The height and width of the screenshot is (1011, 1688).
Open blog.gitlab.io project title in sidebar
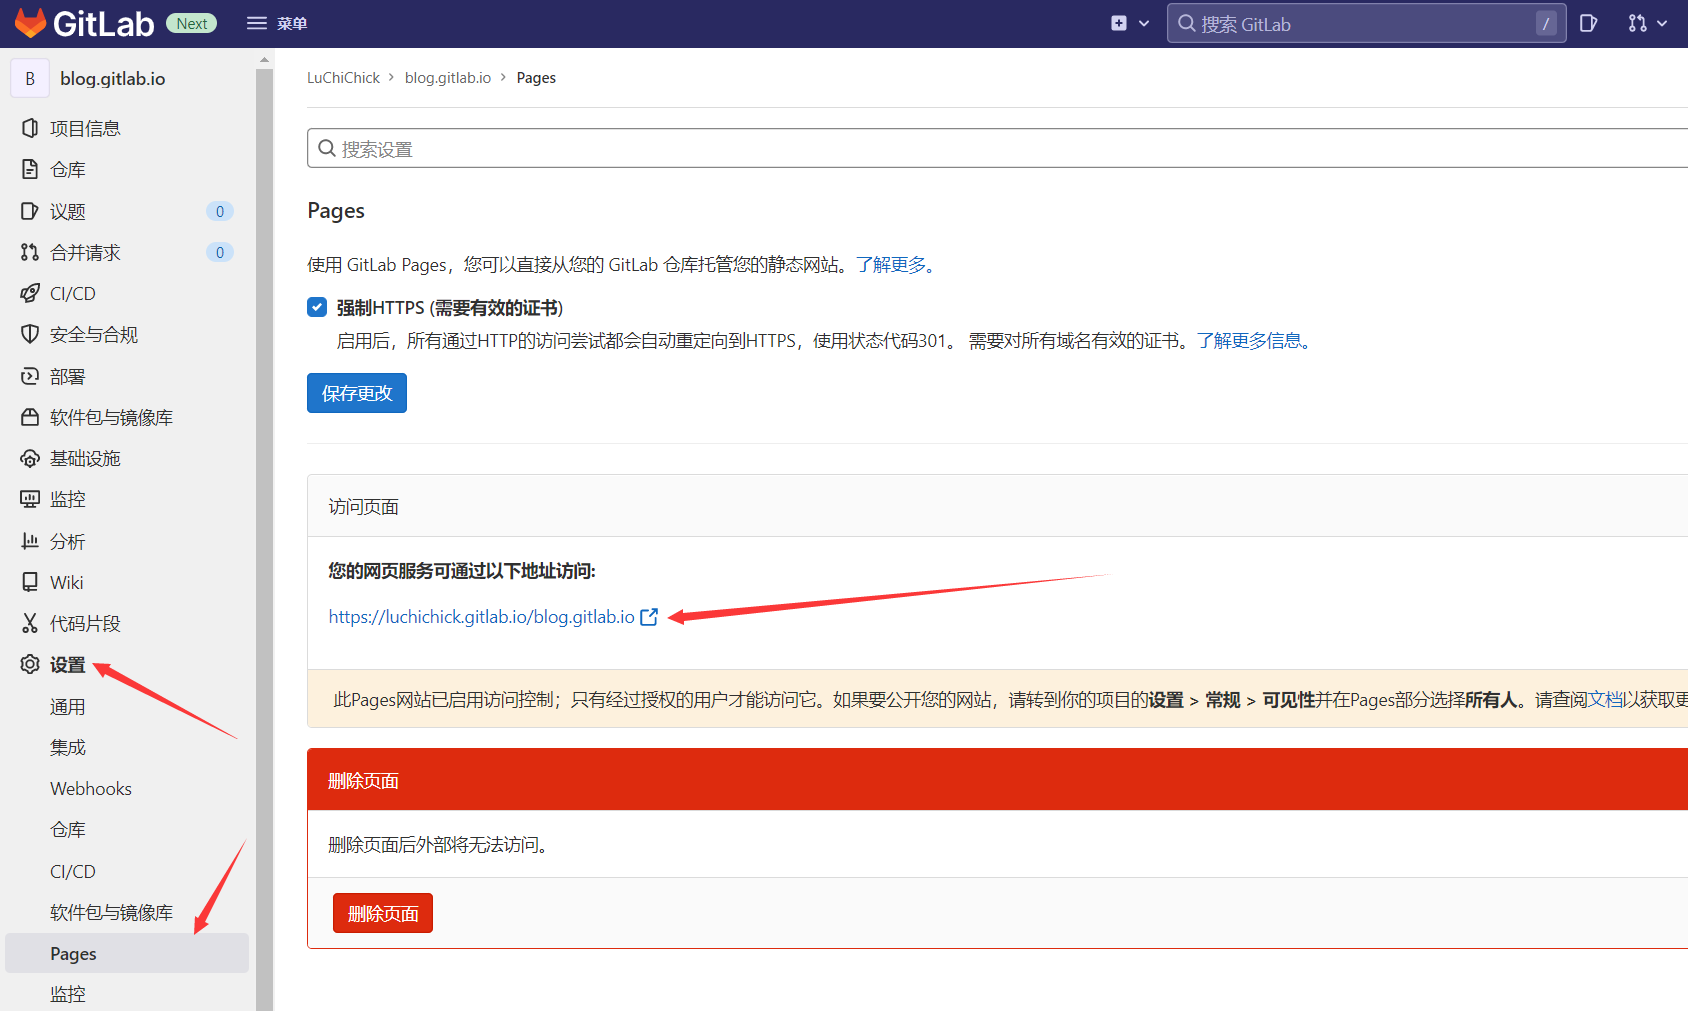(x=112, y=78)
